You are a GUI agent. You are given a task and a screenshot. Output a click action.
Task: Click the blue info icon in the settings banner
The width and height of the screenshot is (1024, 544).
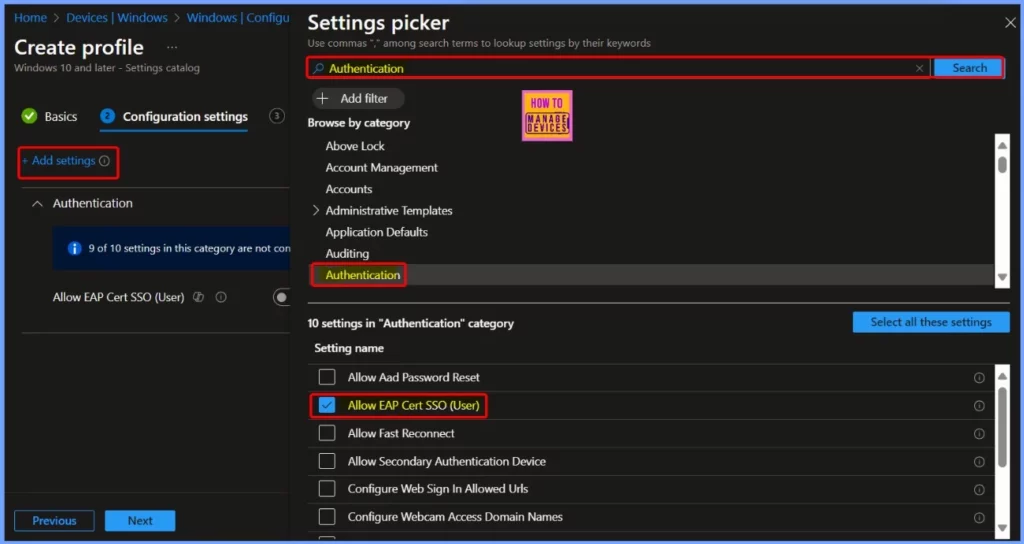point(74,248)
